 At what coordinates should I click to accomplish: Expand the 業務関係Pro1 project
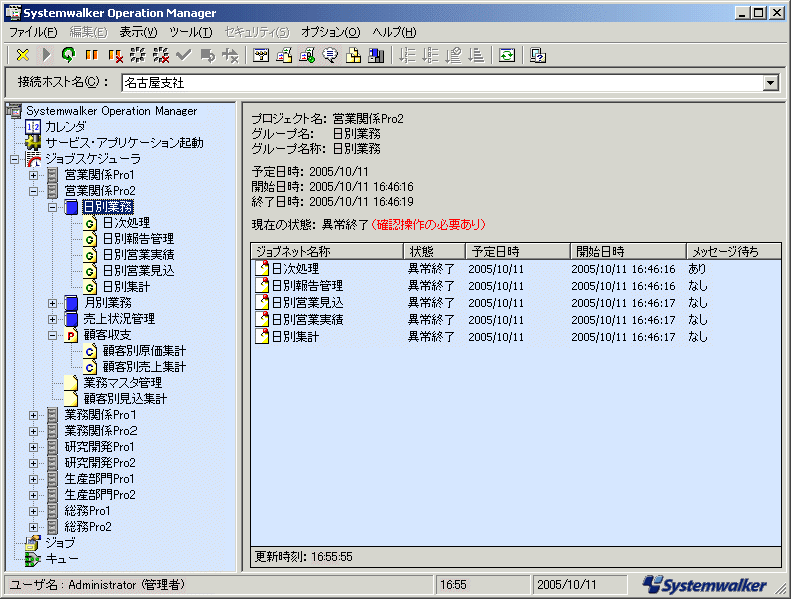click(x=33, y=415)
